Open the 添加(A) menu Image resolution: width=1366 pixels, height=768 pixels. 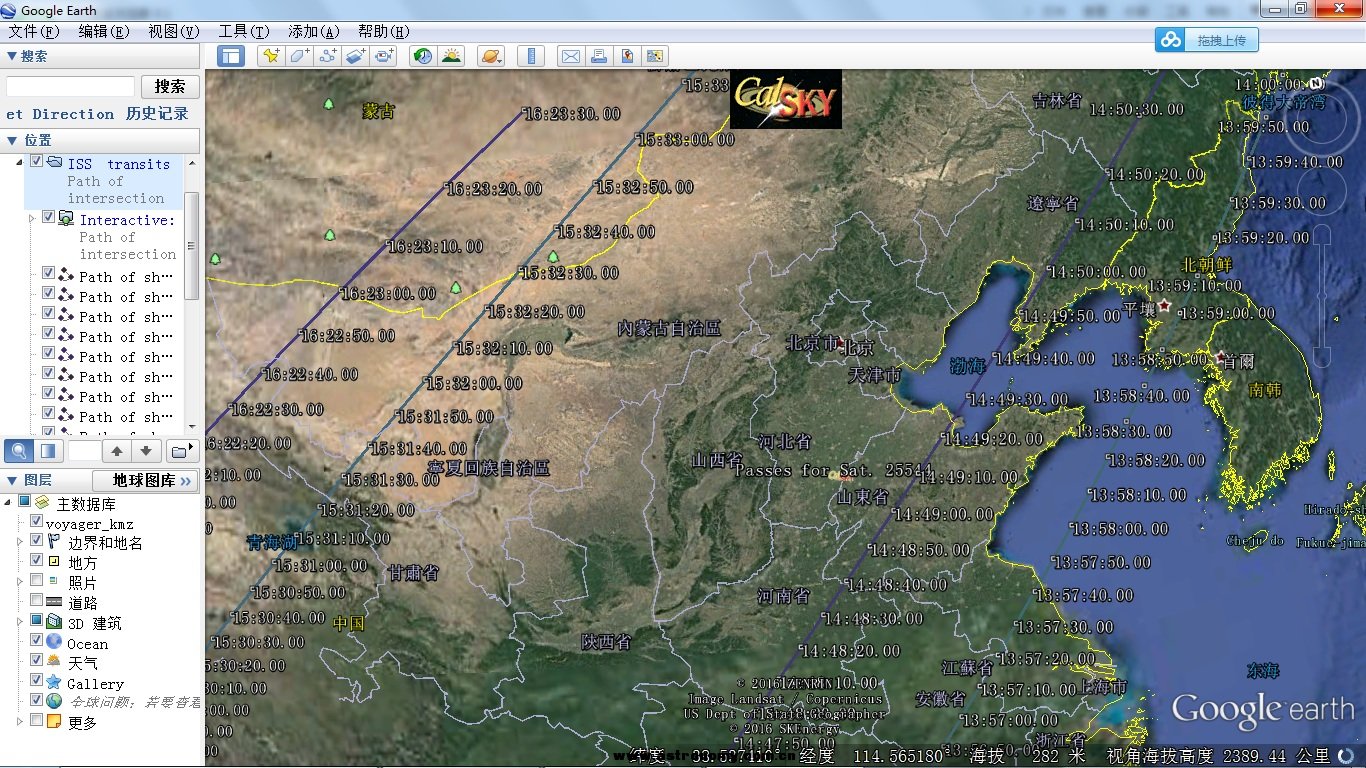point(314,31)
